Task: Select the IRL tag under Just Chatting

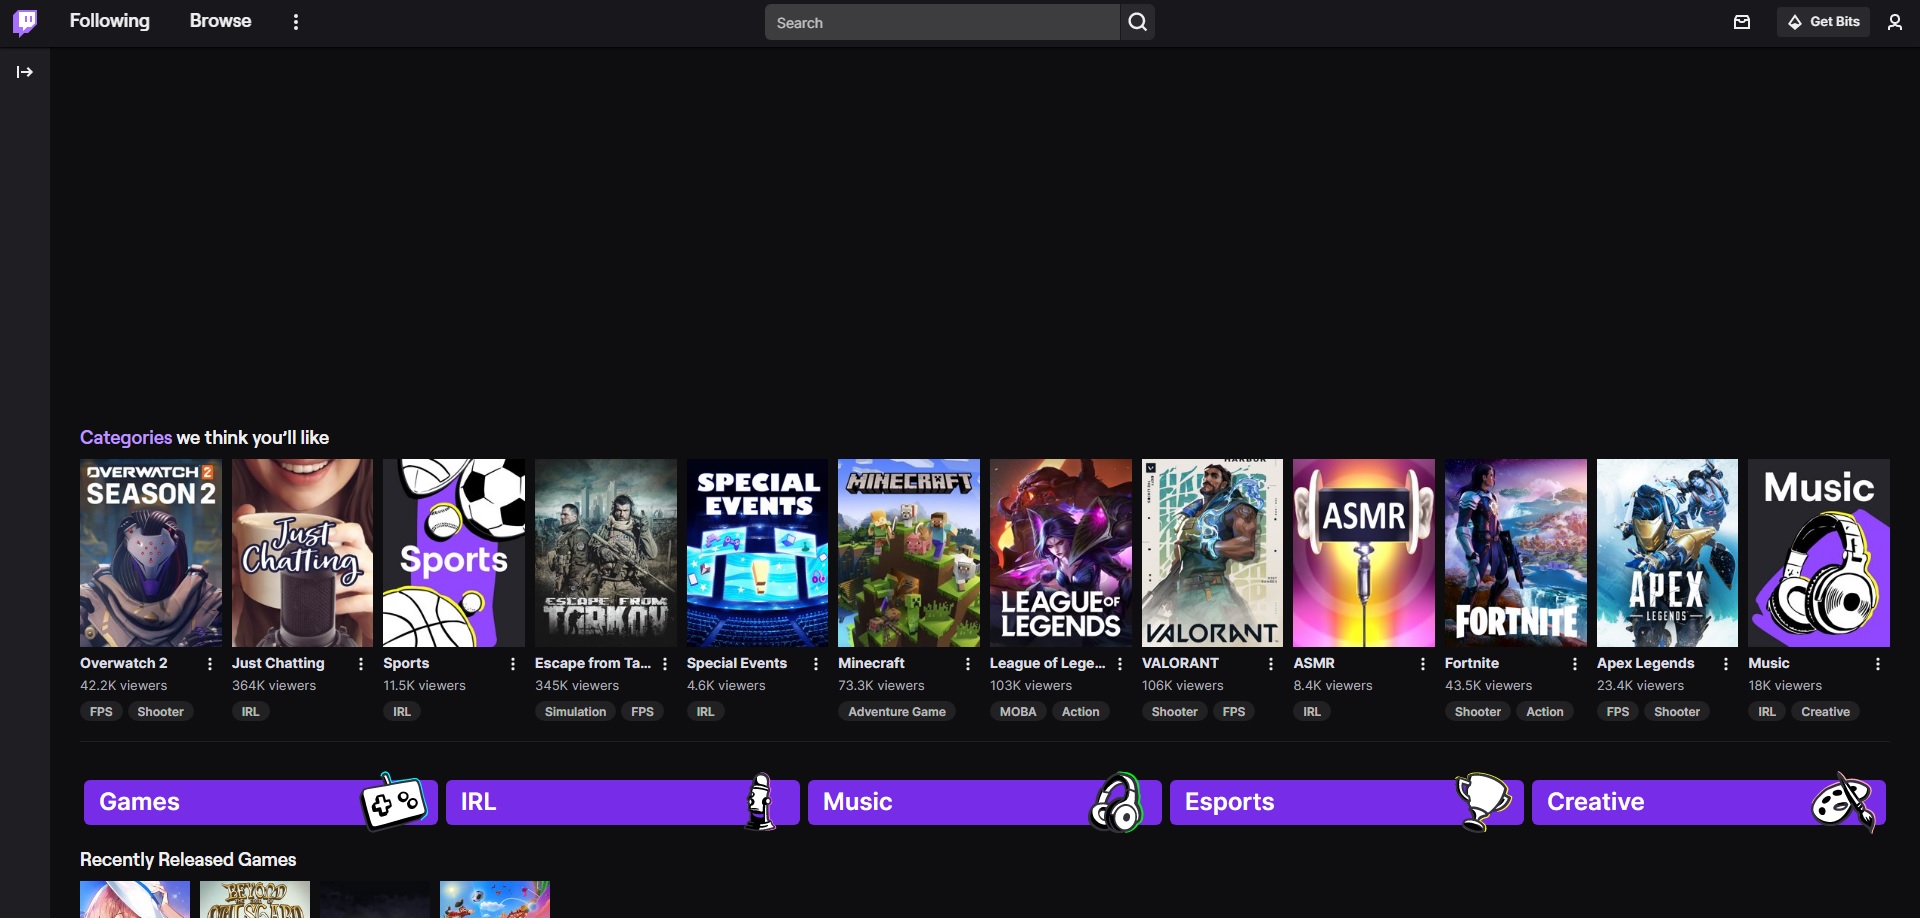Action: (x=250, y=712)
